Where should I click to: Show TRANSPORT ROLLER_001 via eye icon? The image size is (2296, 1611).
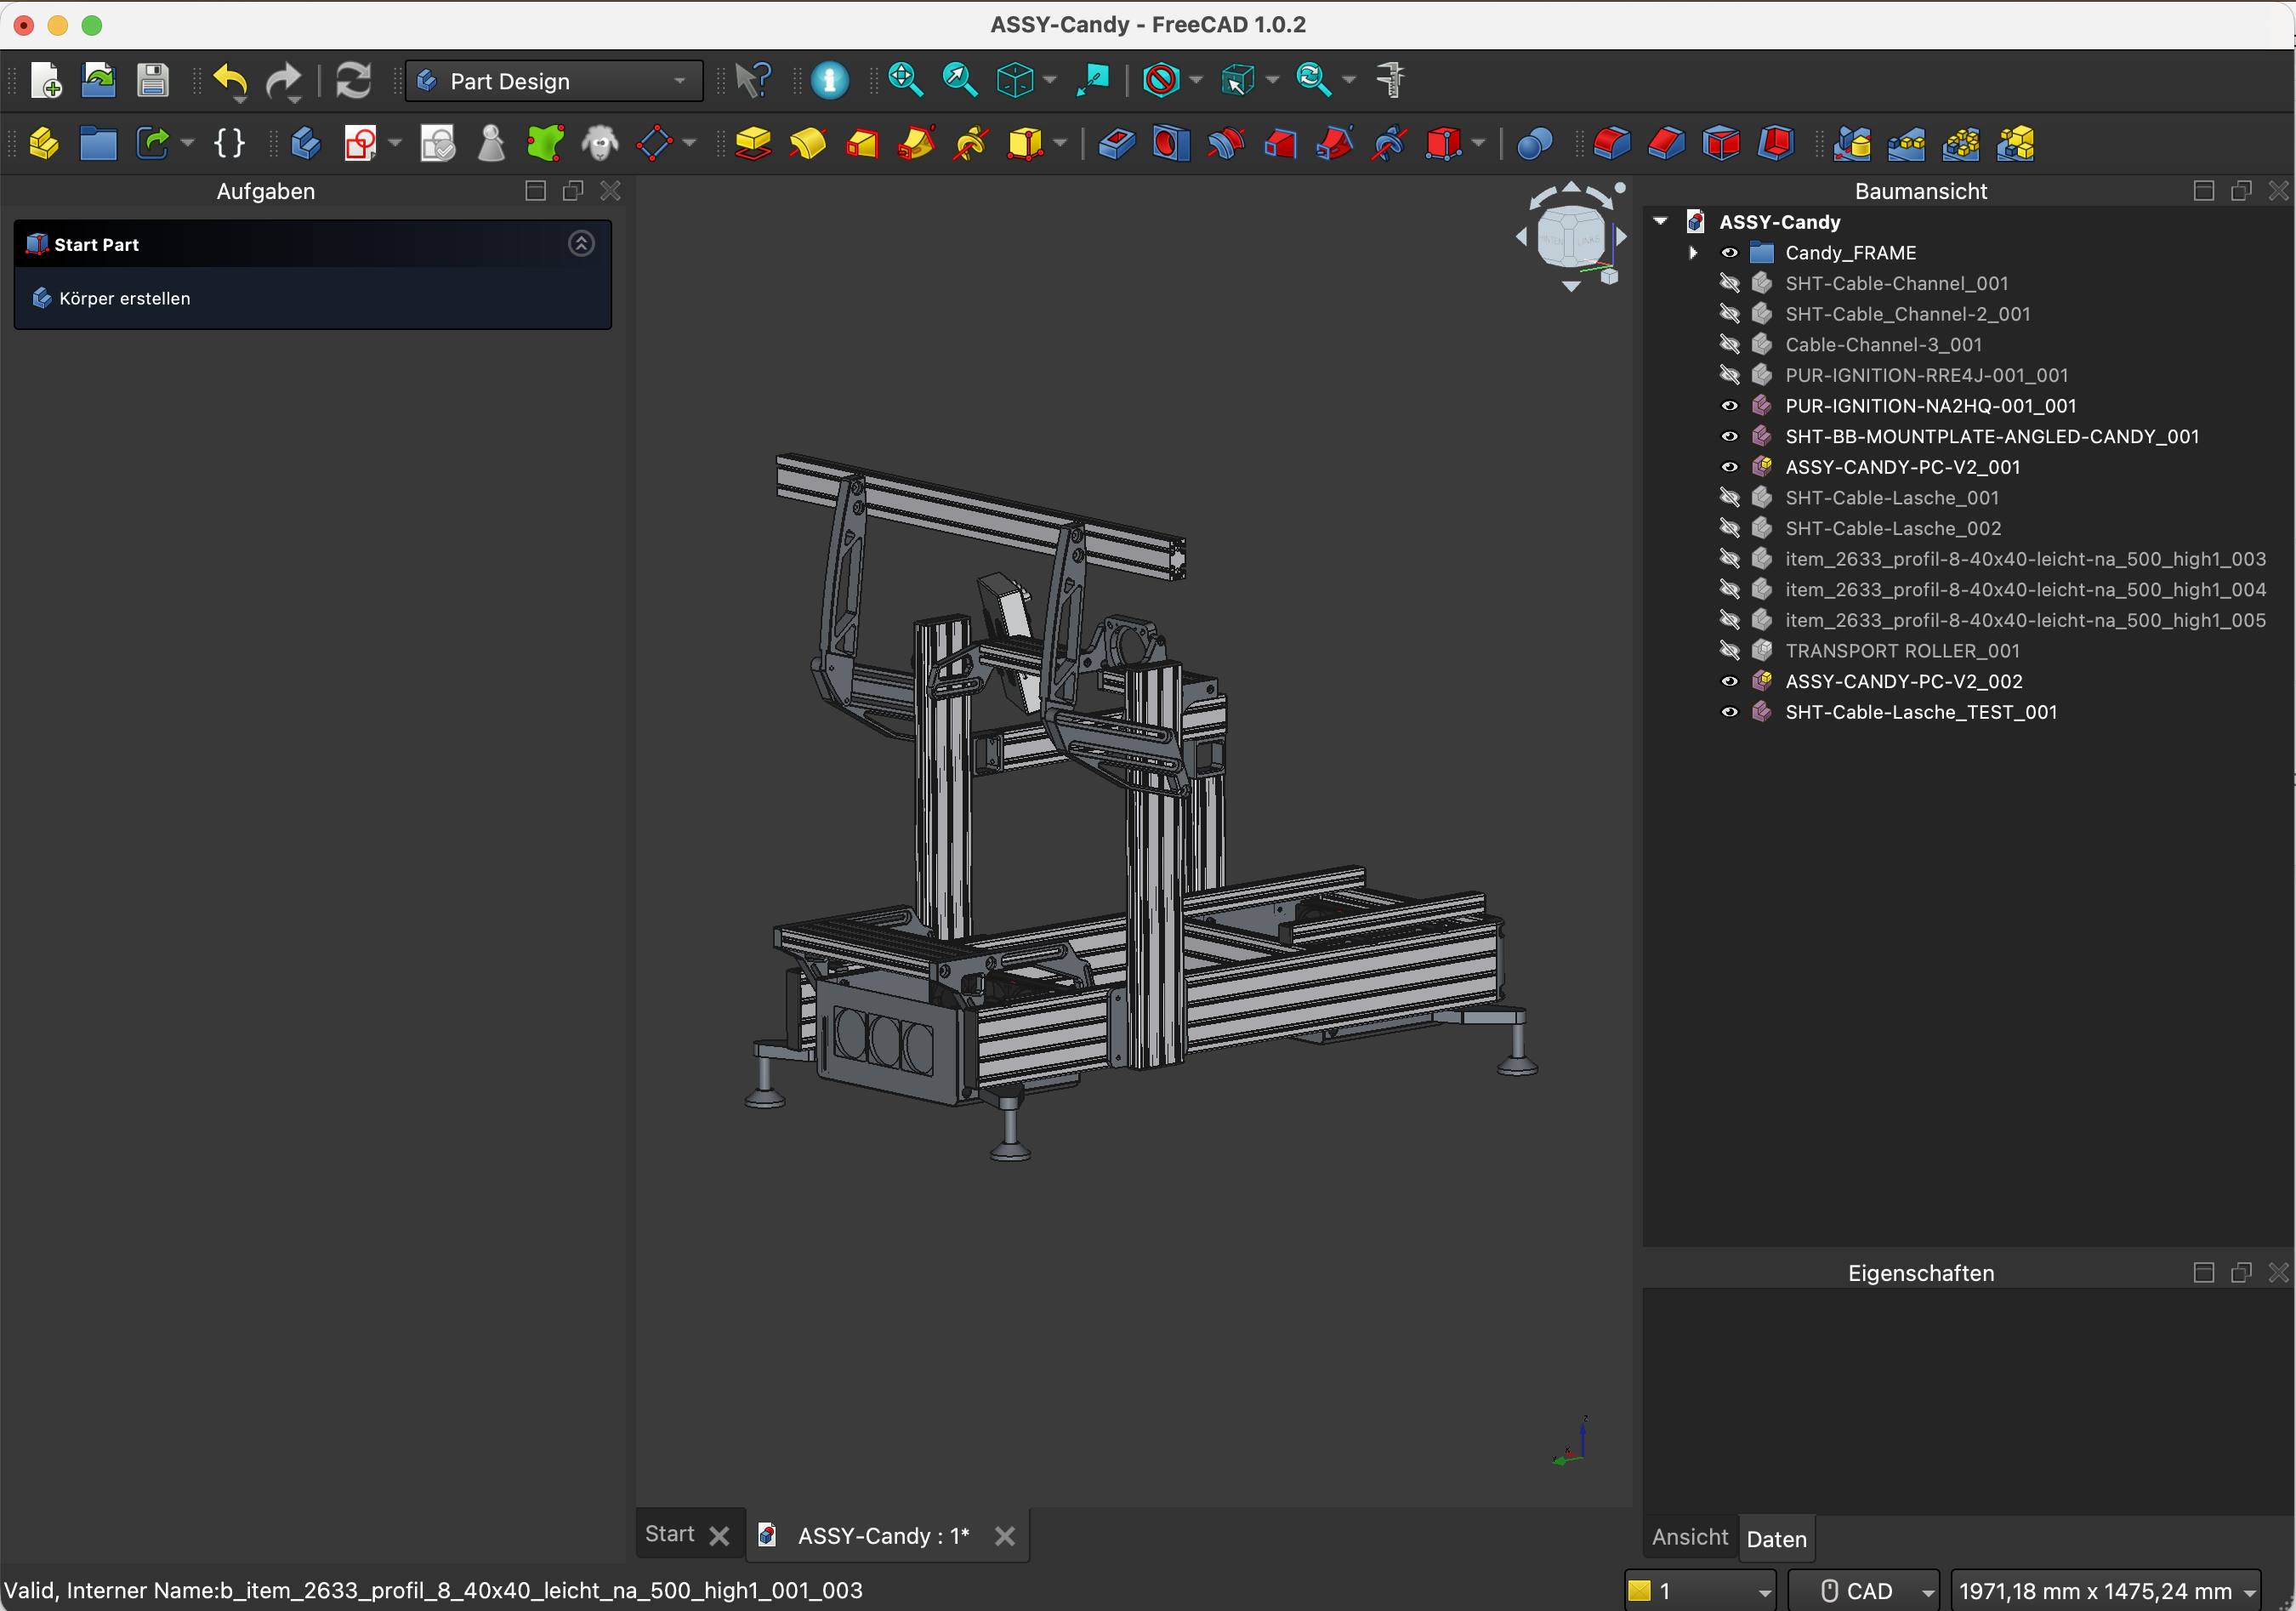(1729, 650)
